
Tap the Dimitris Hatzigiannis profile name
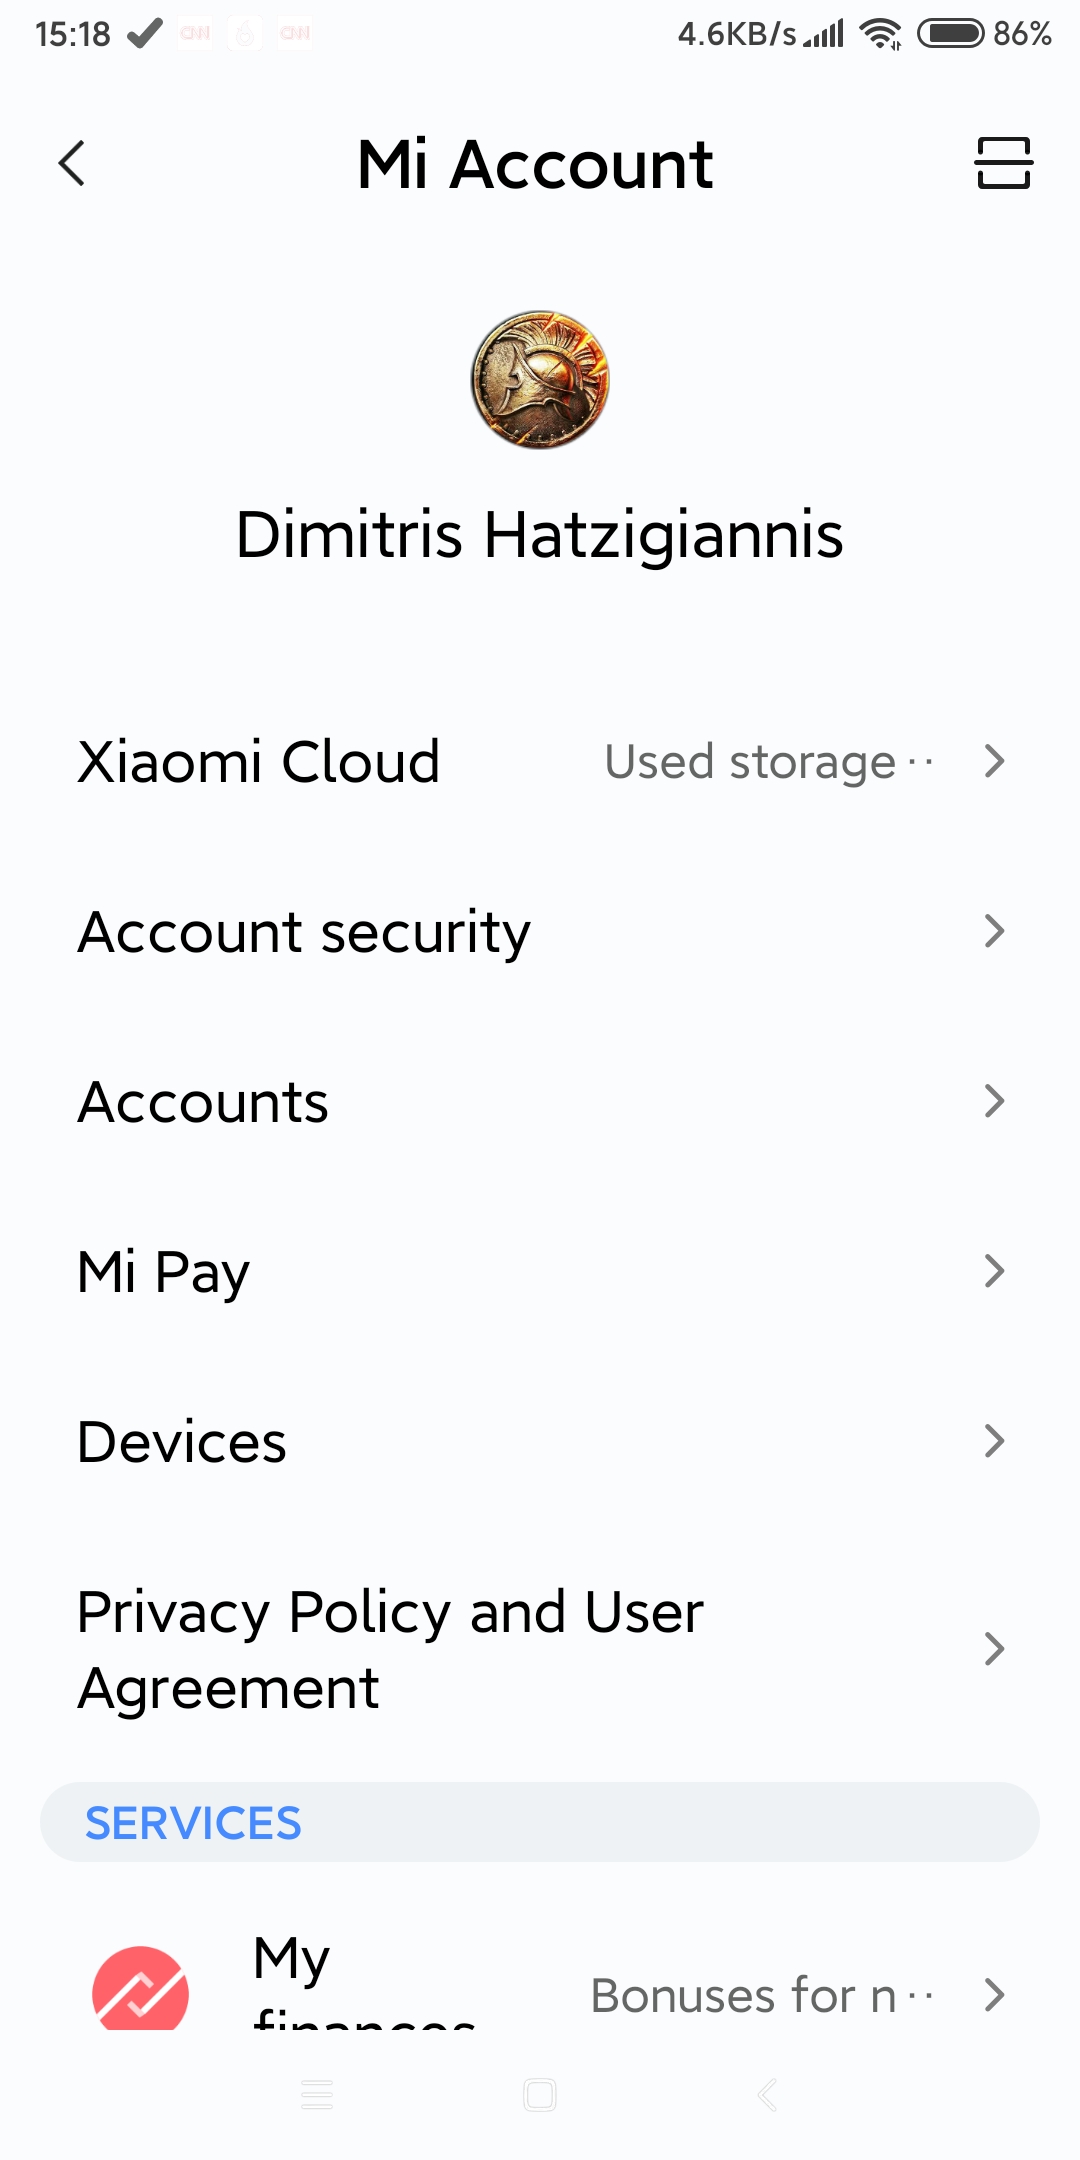(x=540, y=534)
